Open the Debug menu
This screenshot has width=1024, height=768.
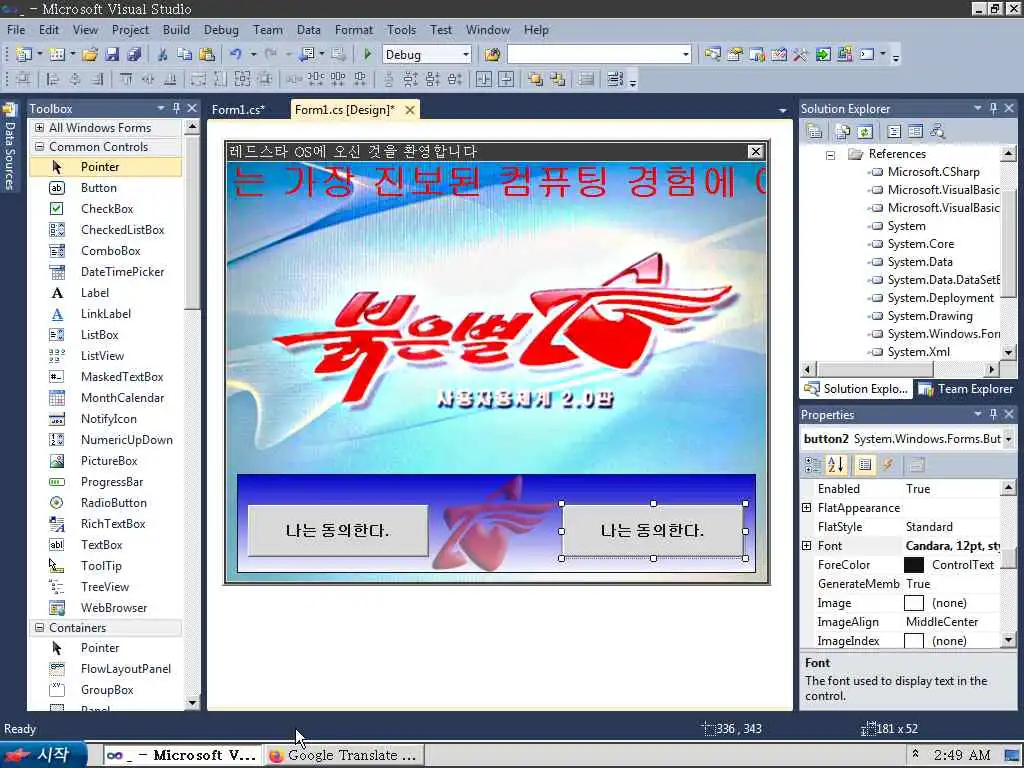point(221,30)
